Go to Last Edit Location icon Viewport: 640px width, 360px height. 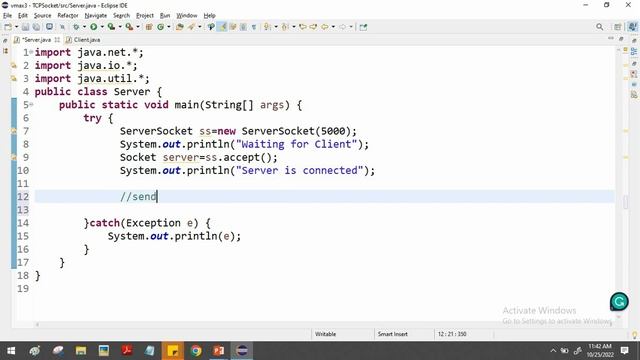point(302,27)
